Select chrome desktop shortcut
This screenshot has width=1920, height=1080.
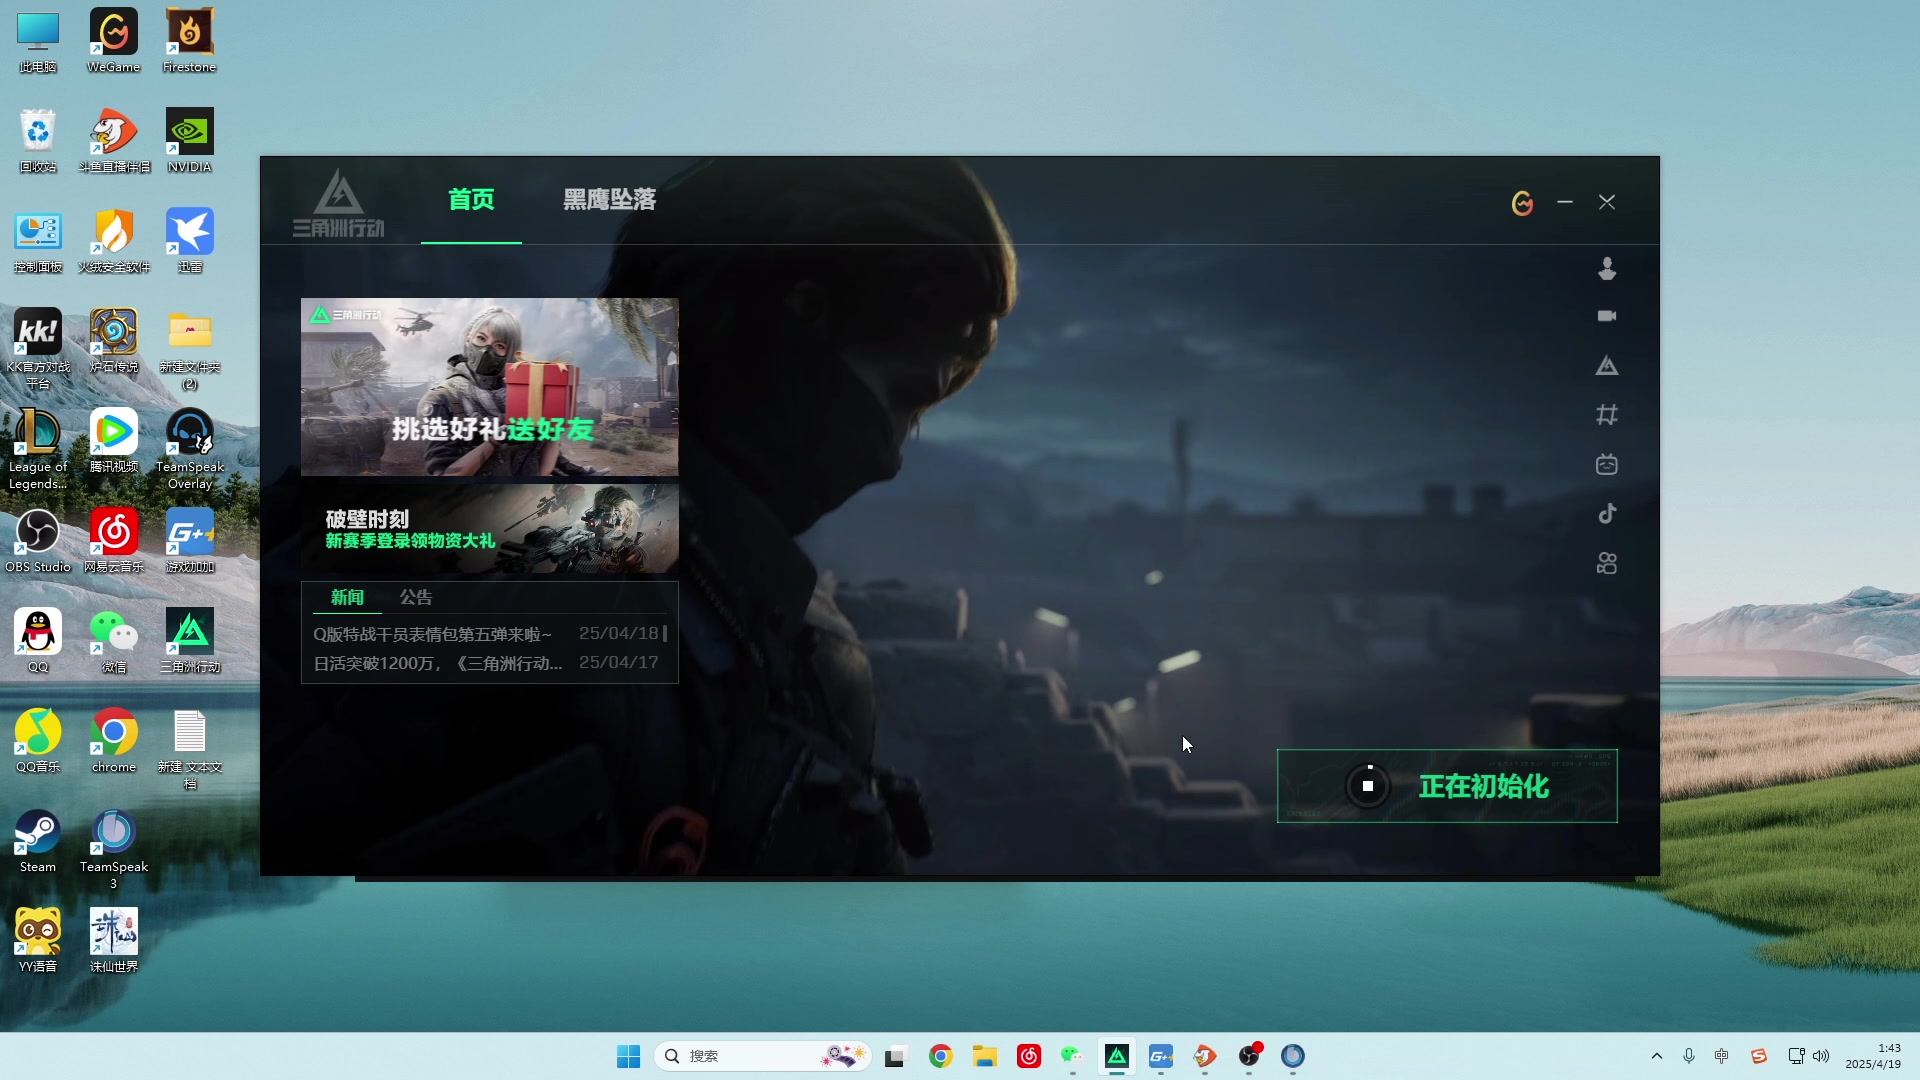pos(114,741)
